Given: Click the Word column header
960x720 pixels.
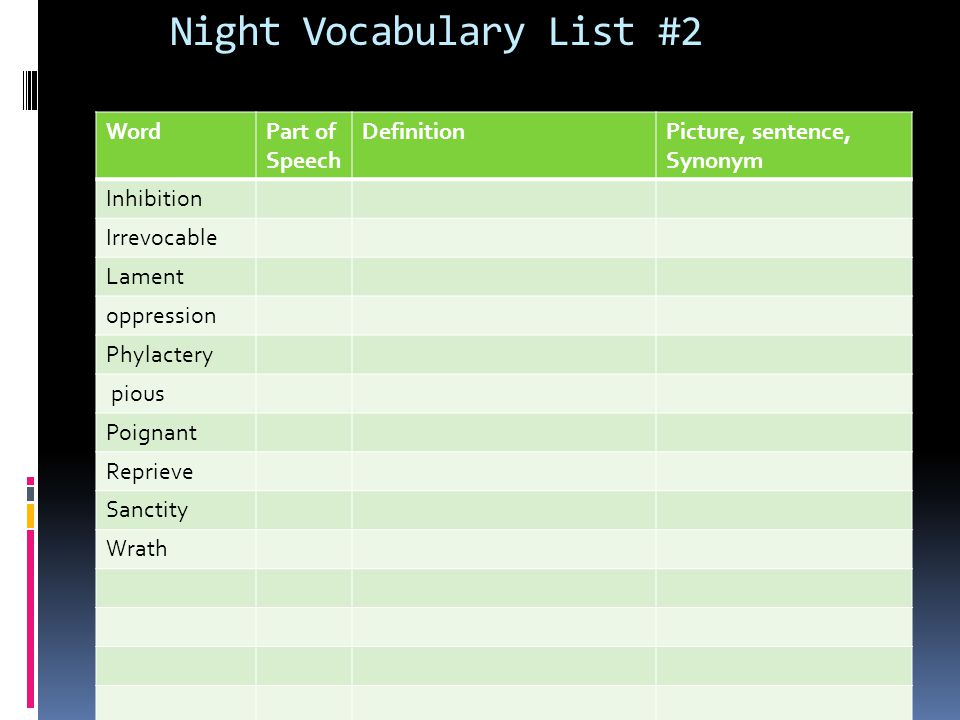Looking at the screenshot, I should click(x=176, y=145).
